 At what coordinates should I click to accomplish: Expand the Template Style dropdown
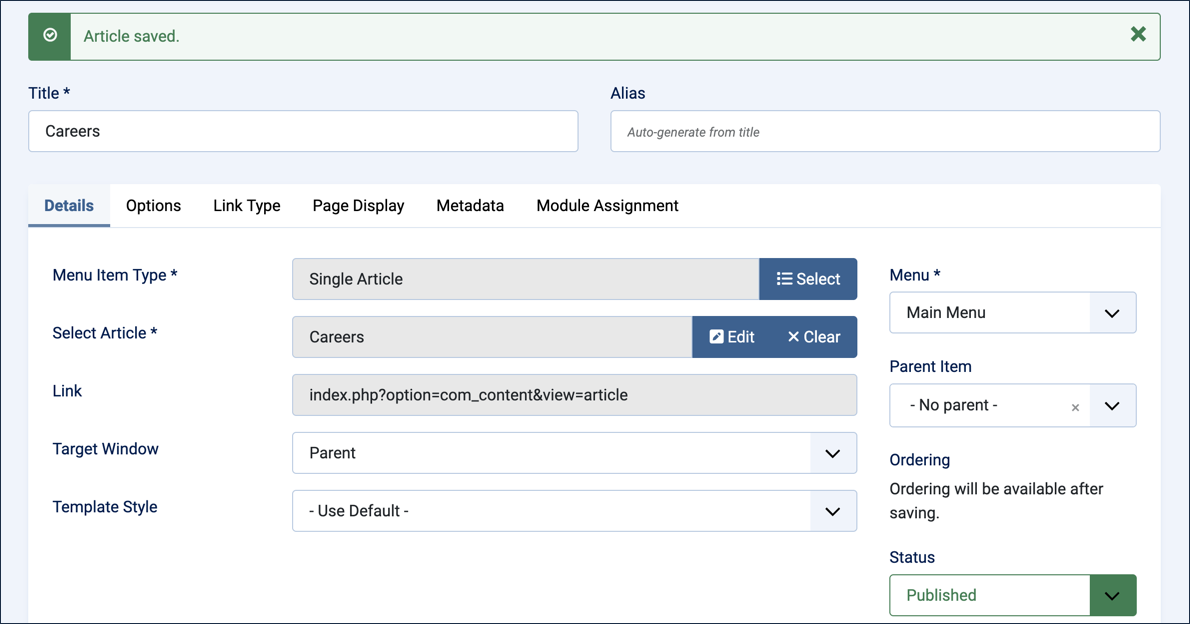tap(575, 511)
